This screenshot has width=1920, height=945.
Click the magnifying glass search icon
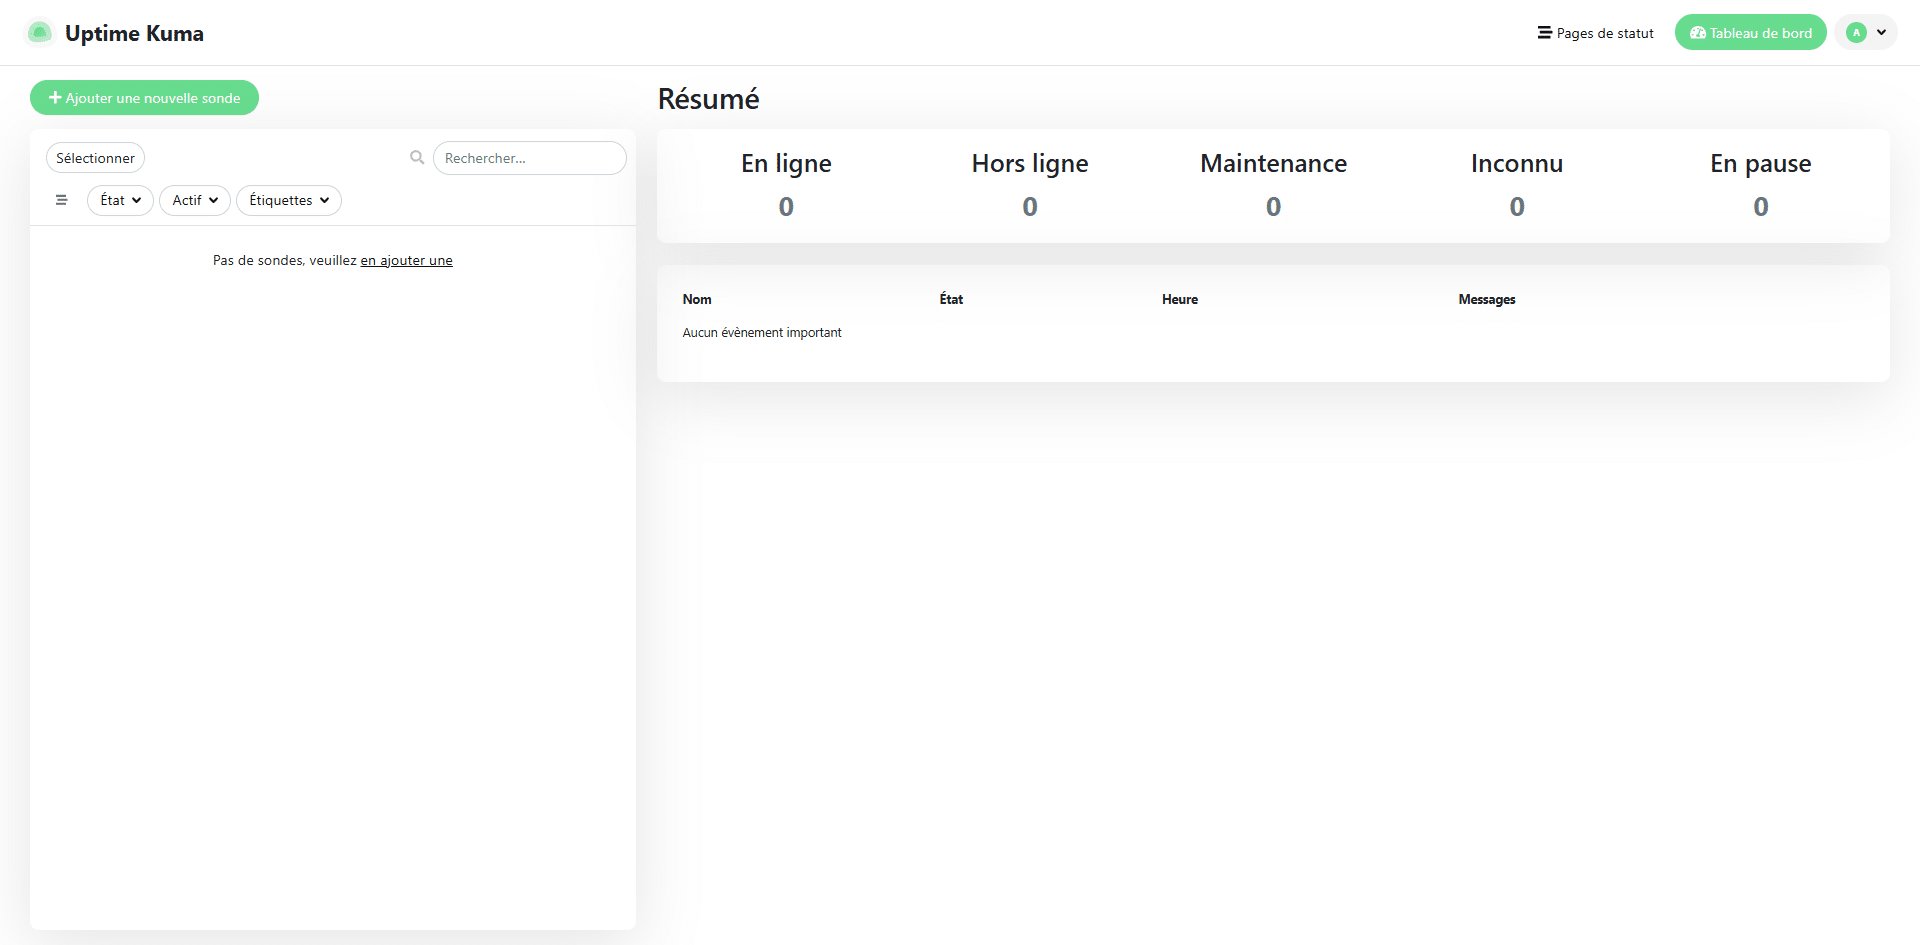[x=417, y=158]
